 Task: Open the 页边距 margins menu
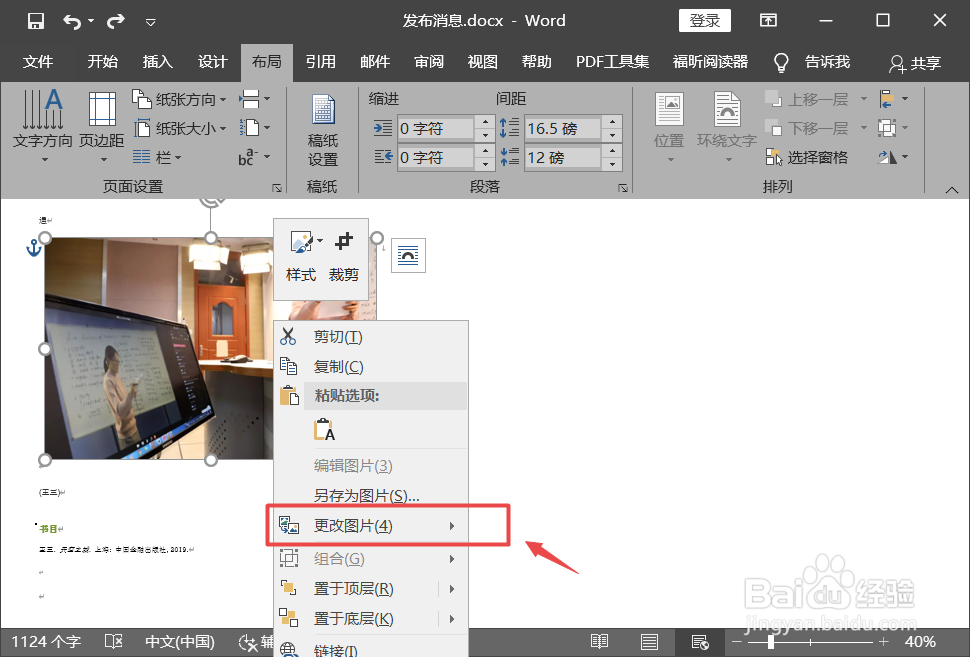coord(102,126)
